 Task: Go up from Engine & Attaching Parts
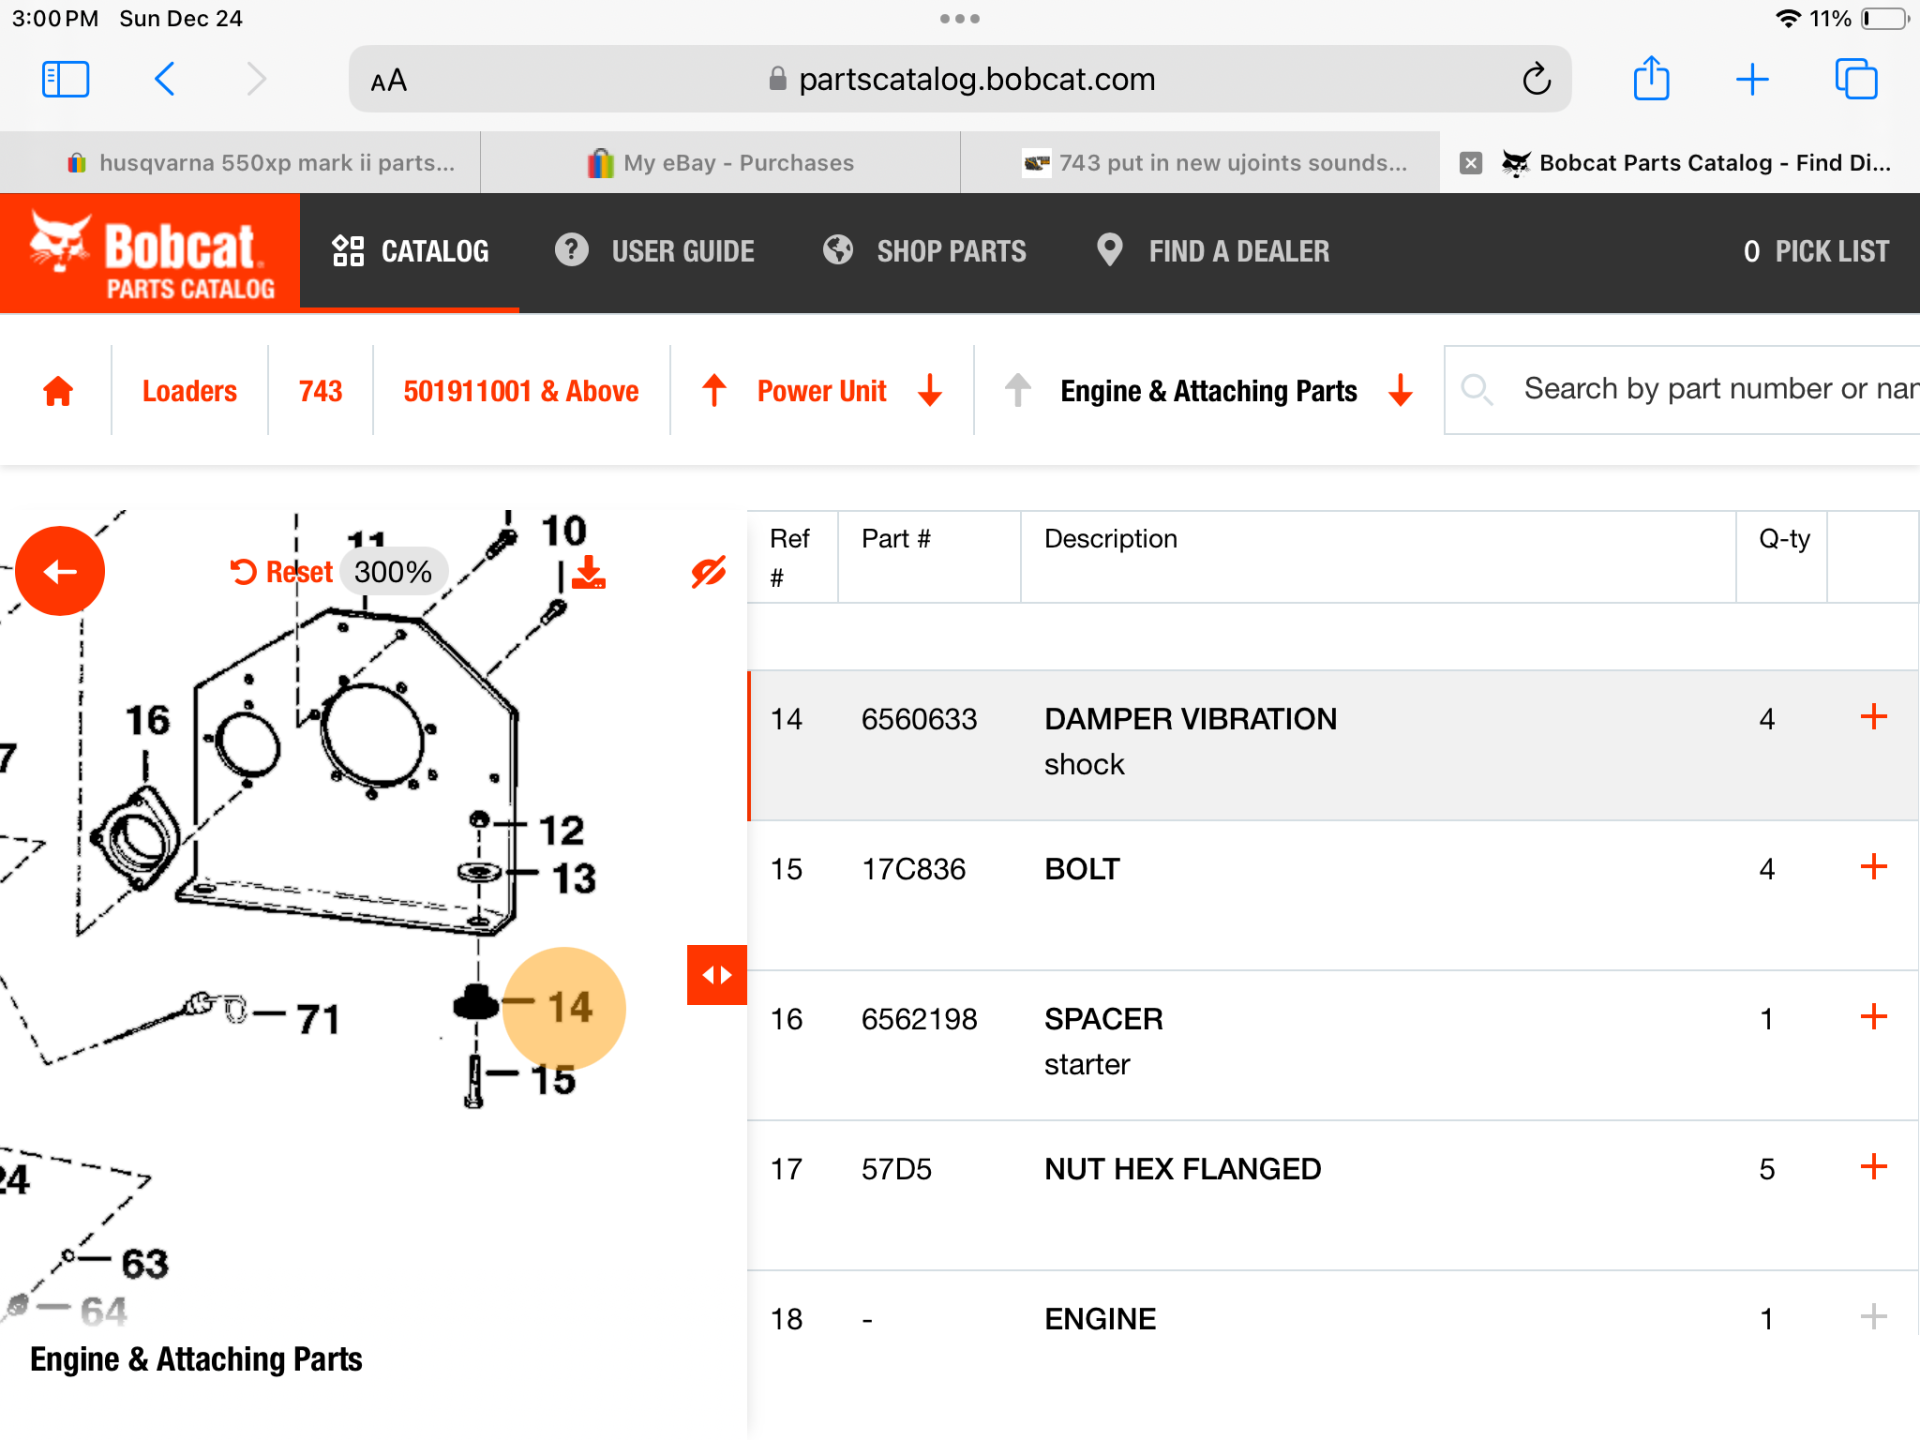[x=1017, y=390]
